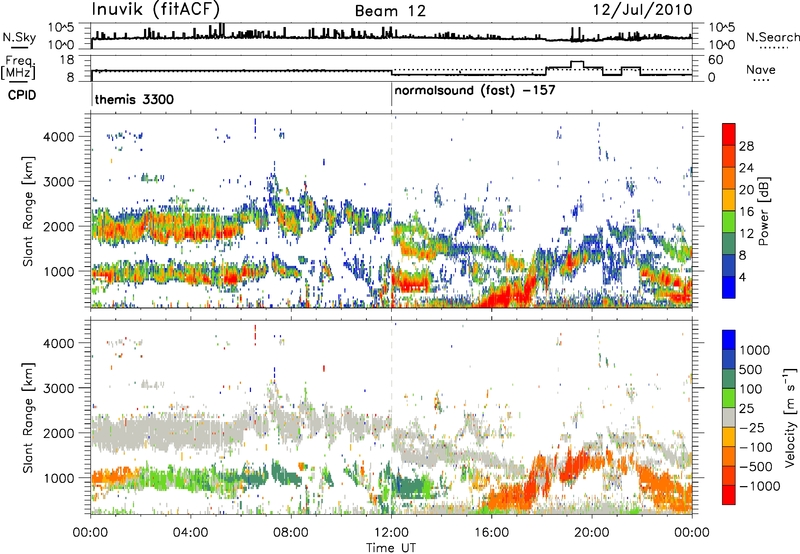800x554 pixels.
Task: Click the "Slant Range [km]" label of the velocity panel
Action: (x=28, y=417)
